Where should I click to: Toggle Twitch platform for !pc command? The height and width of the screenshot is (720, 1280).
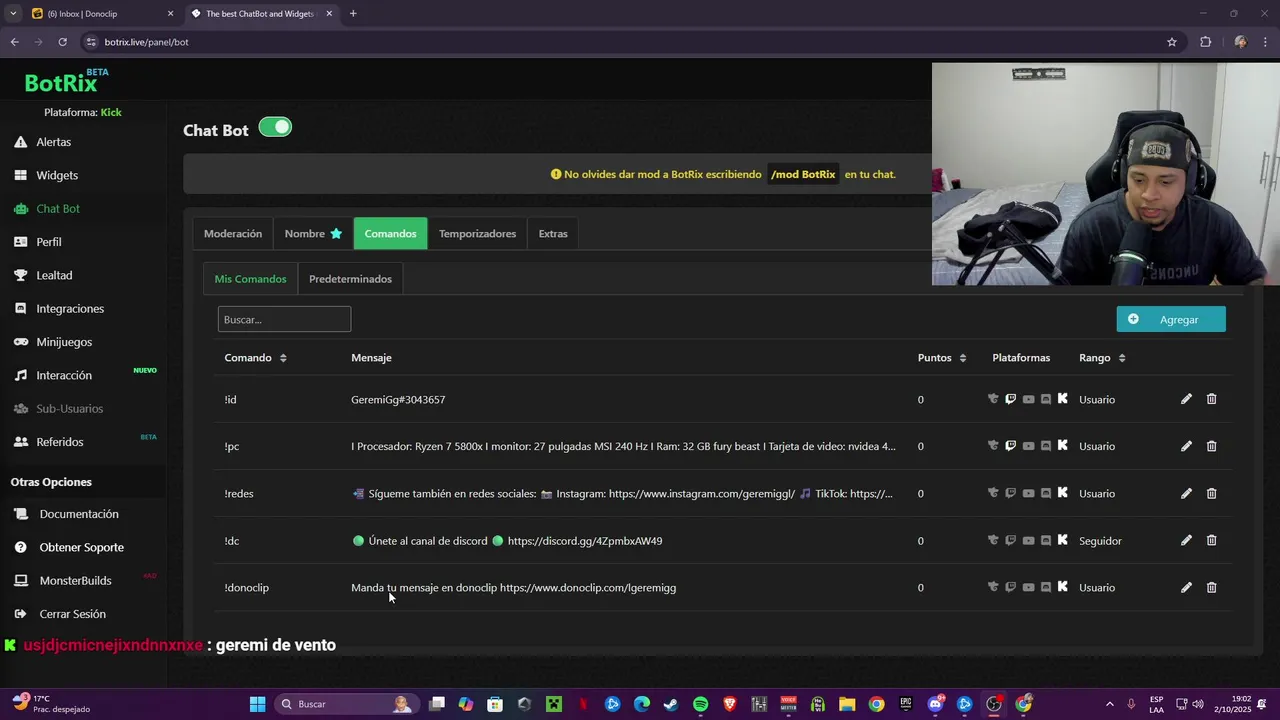[x=1011, y=446]
